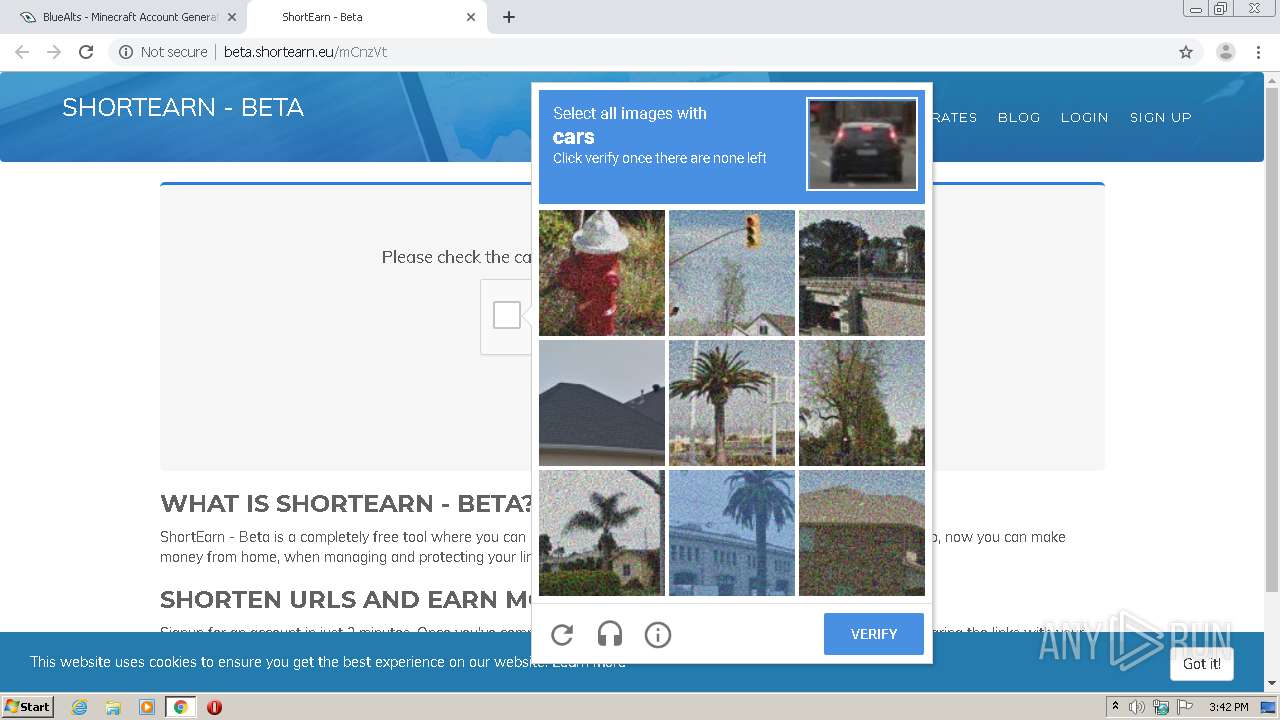Click the Verify button
1280x720 pixels.
(x=874, y=634)
